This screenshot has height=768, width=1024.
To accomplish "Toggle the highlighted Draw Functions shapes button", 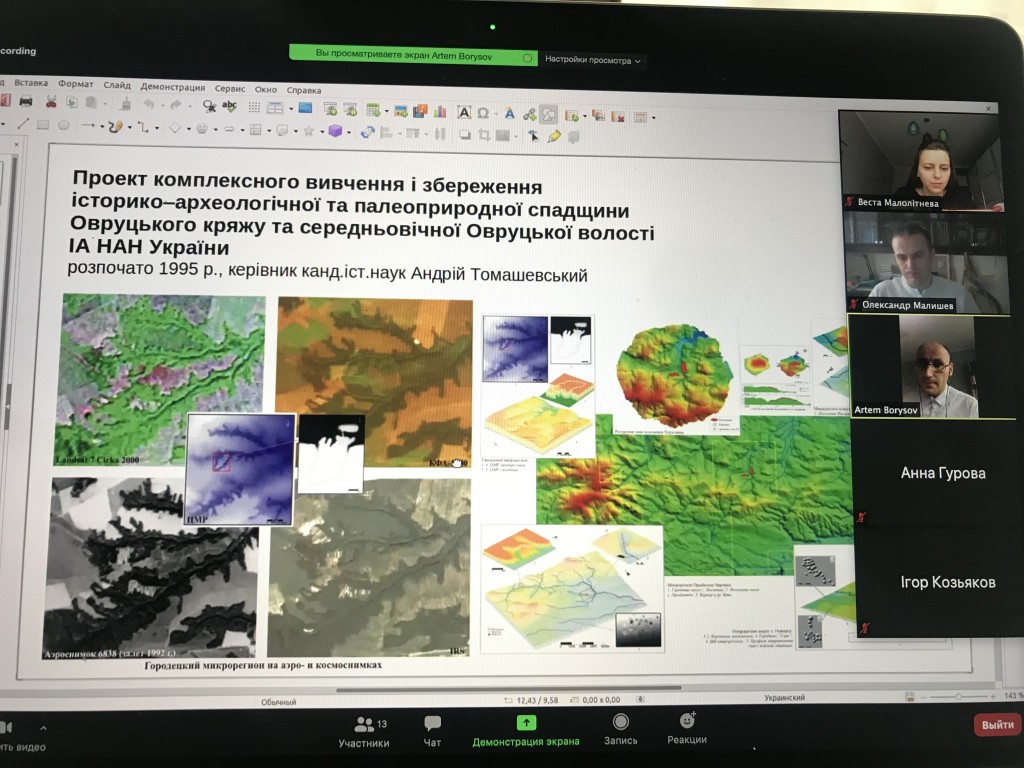I will coord(549,114).
